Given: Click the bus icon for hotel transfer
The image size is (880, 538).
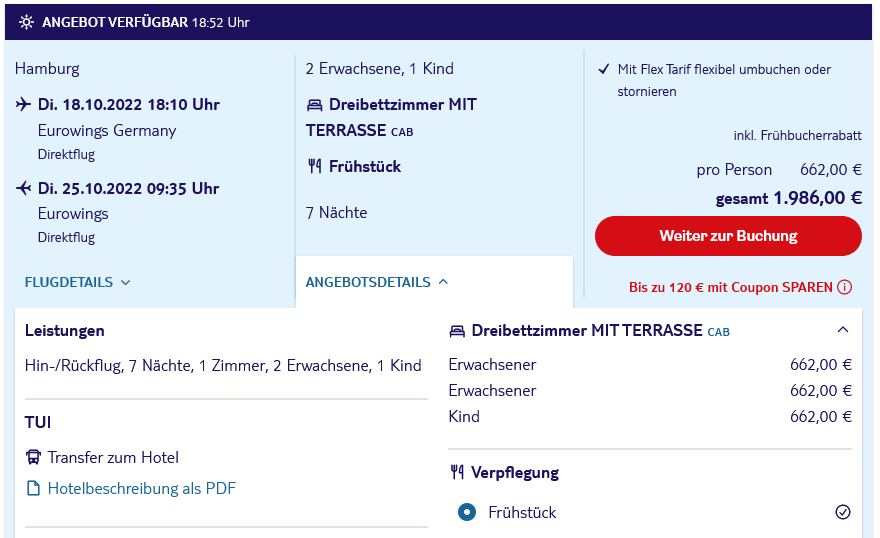Looking at the screenshot, I should coord(33,458).
